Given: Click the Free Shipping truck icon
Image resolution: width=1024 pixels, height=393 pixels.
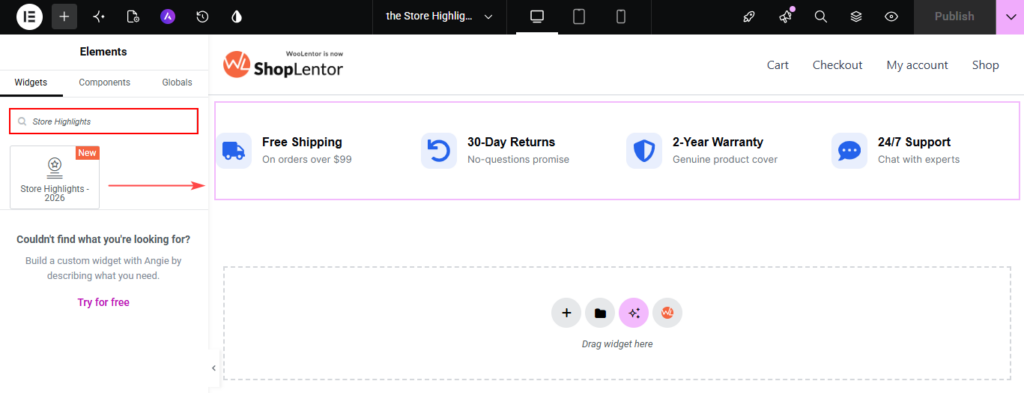Looking at the screenshot, I should (234, 151).
